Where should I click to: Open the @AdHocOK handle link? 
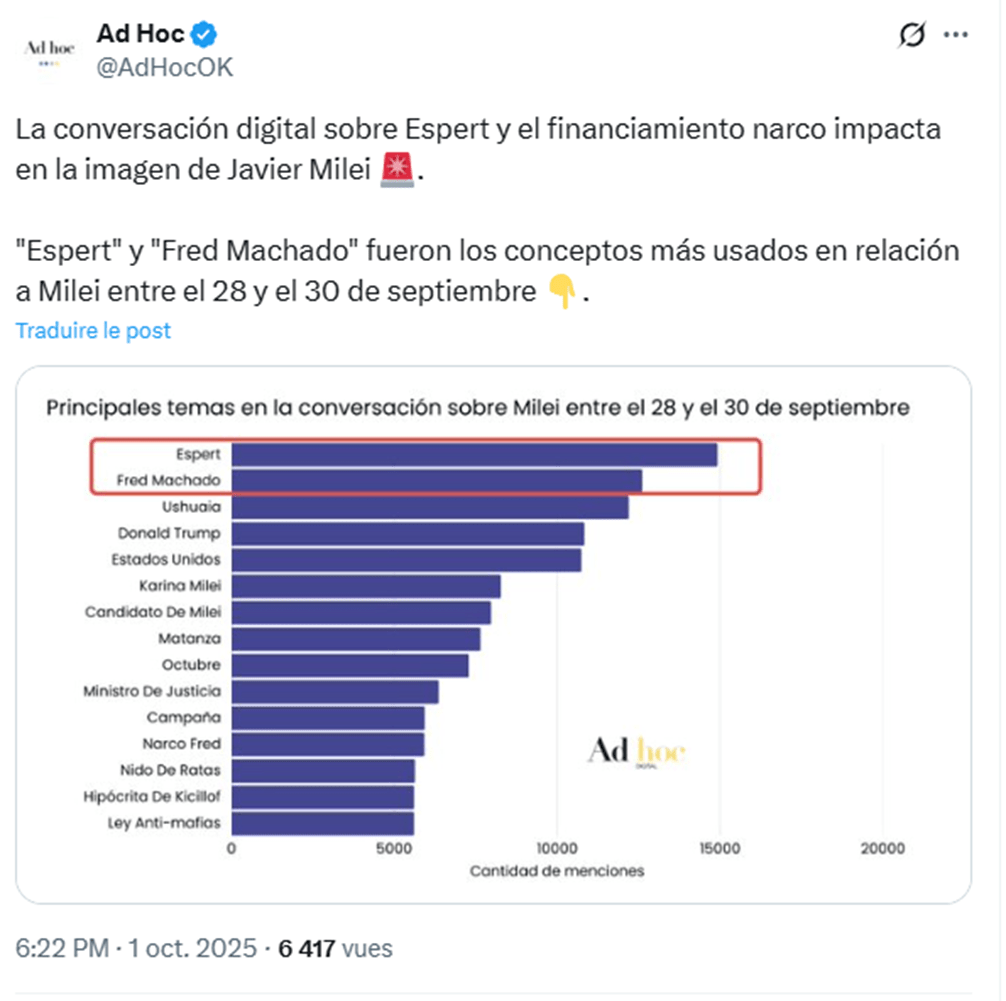pyautogui.click(x=164, y=68)
